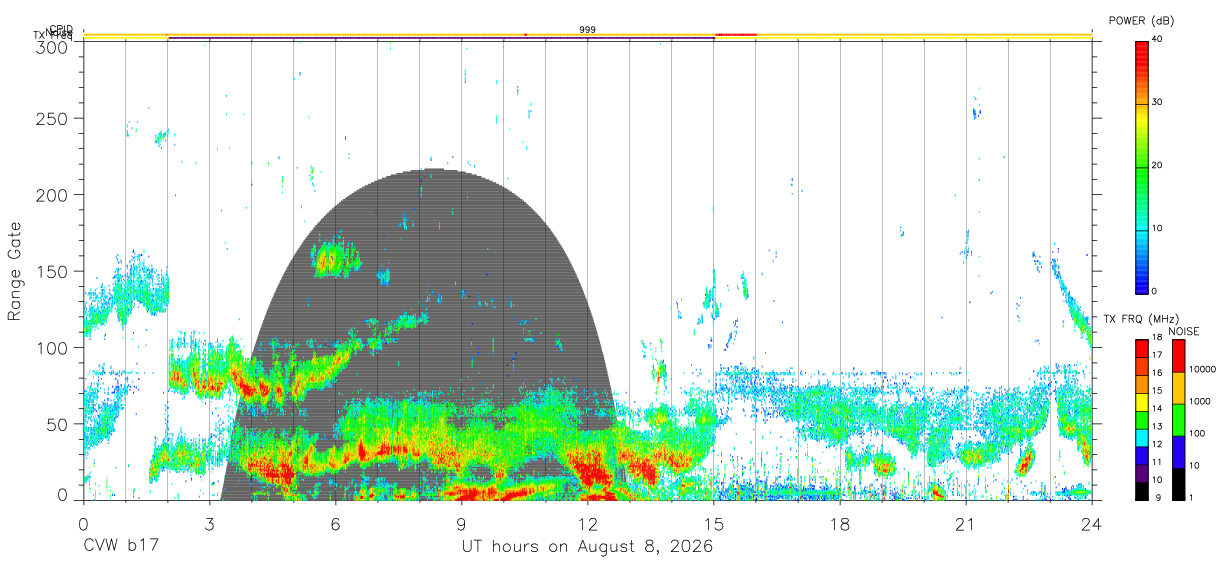
Task: Click the NOISE legend title
Action: pyautogui.click(x=1185, y=331)
